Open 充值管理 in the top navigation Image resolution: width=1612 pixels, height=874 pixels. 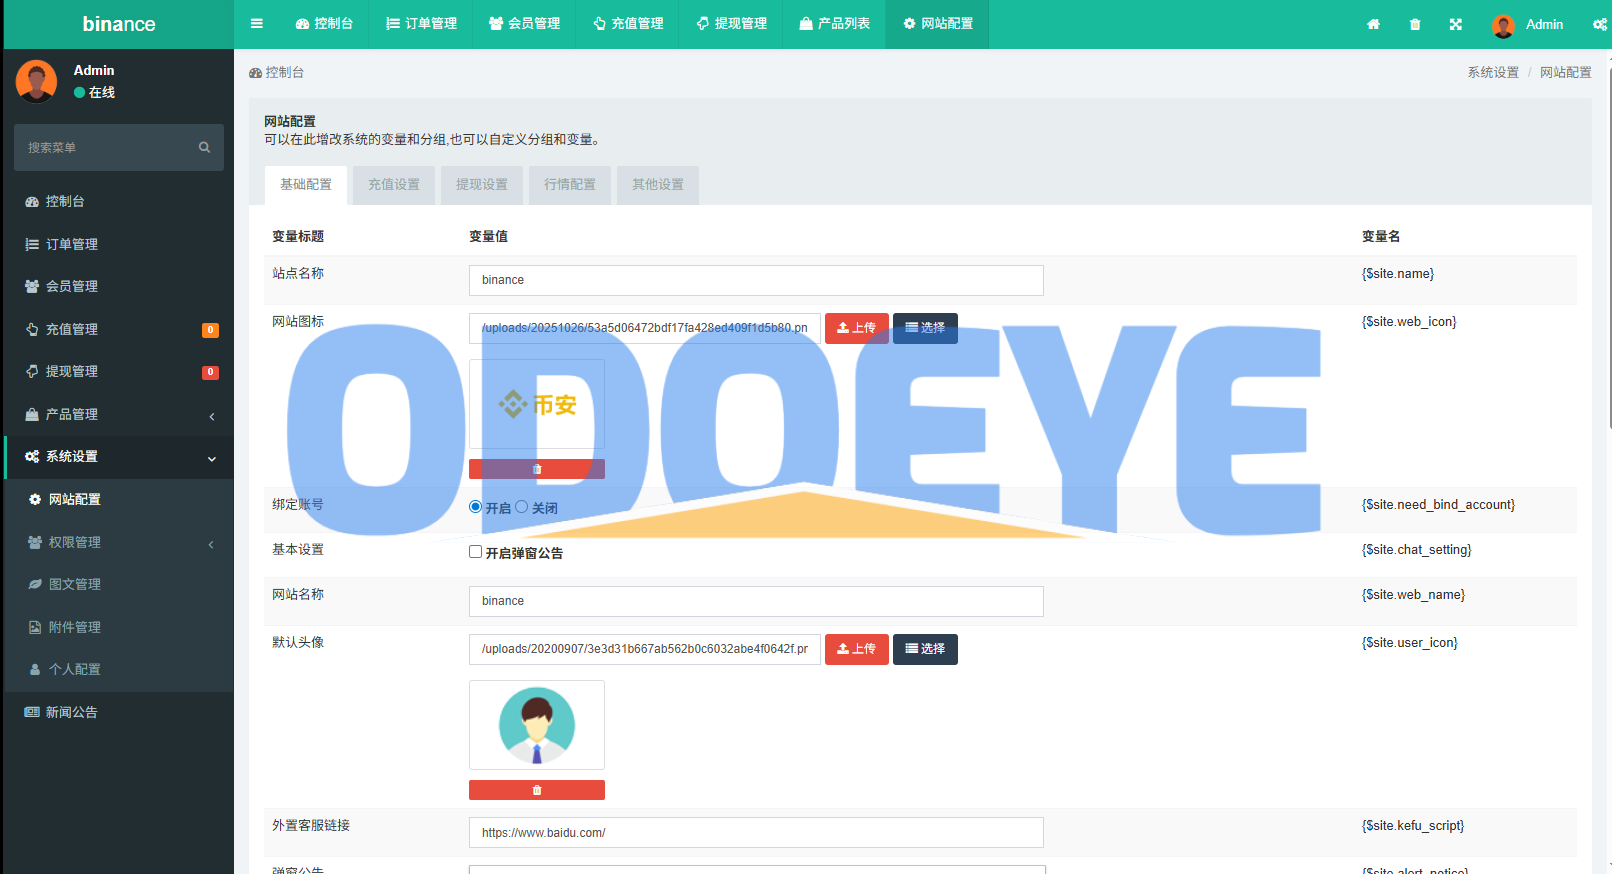click(628, 24)
